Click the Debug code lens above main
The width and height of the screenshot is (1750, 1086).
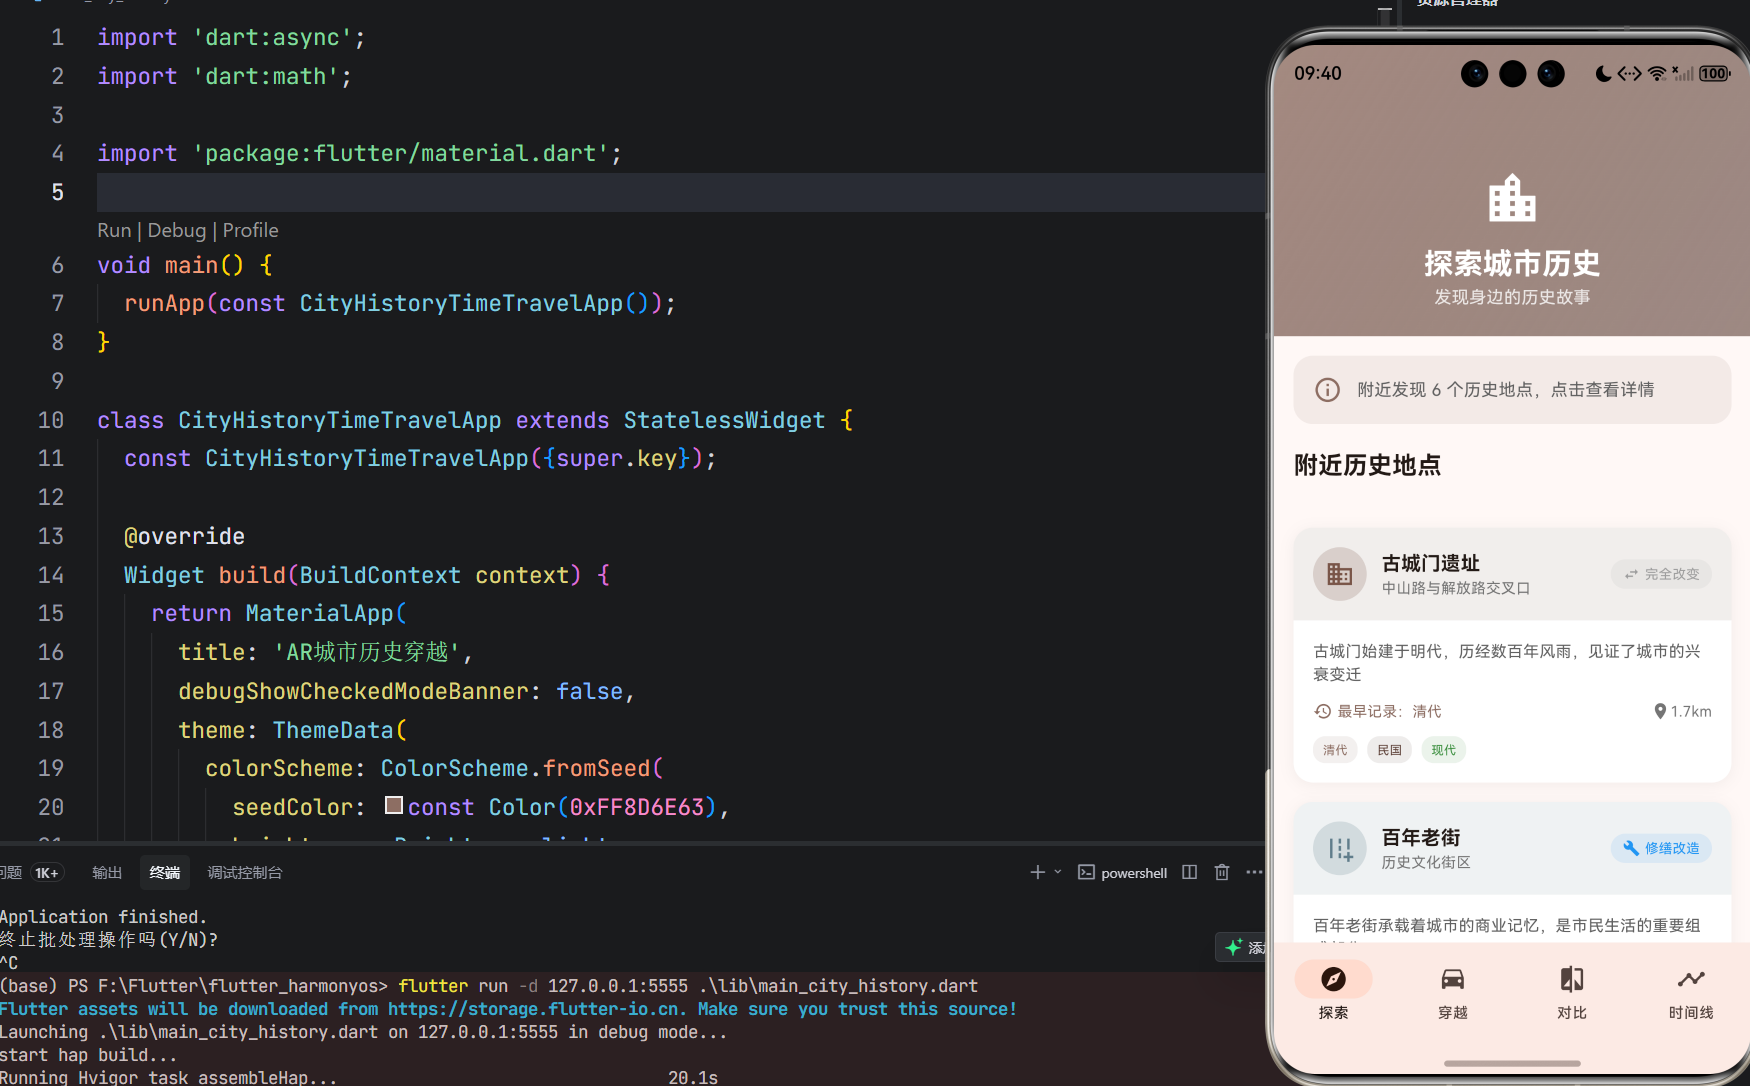coord(177,230)
